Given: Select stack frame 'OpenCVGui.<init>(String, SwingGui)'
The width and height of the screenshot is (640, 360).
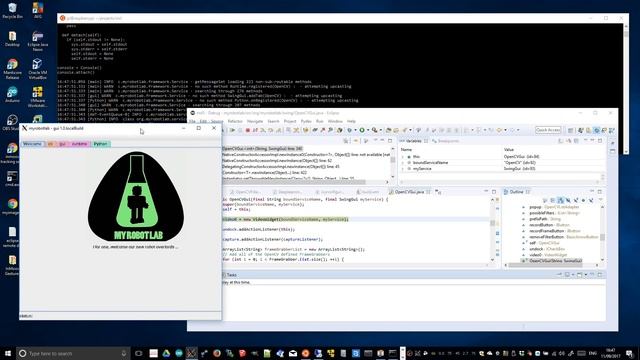Looking at the screenshot, I should [262, 149].
